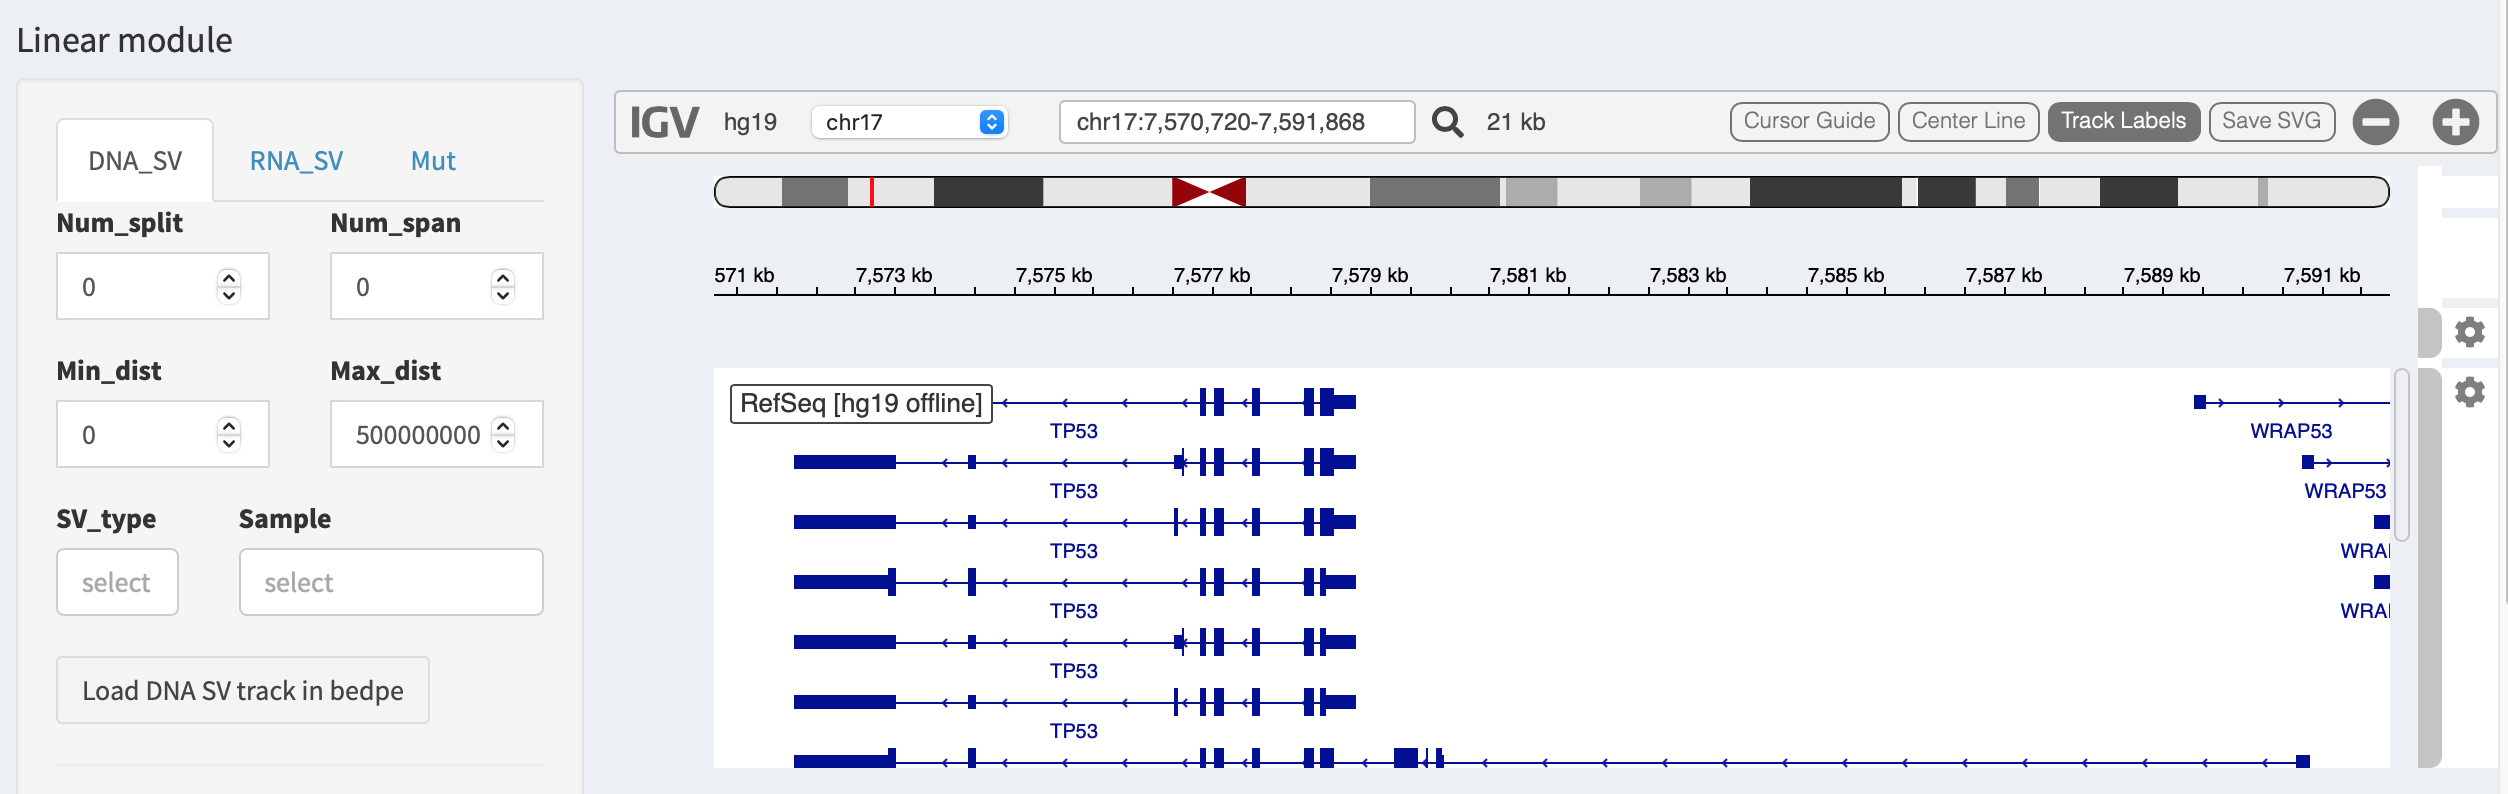The width and height of the screenshot is (2508, 794).
Task: Switch to the RNA_SV tab
Action: [296, 161]
